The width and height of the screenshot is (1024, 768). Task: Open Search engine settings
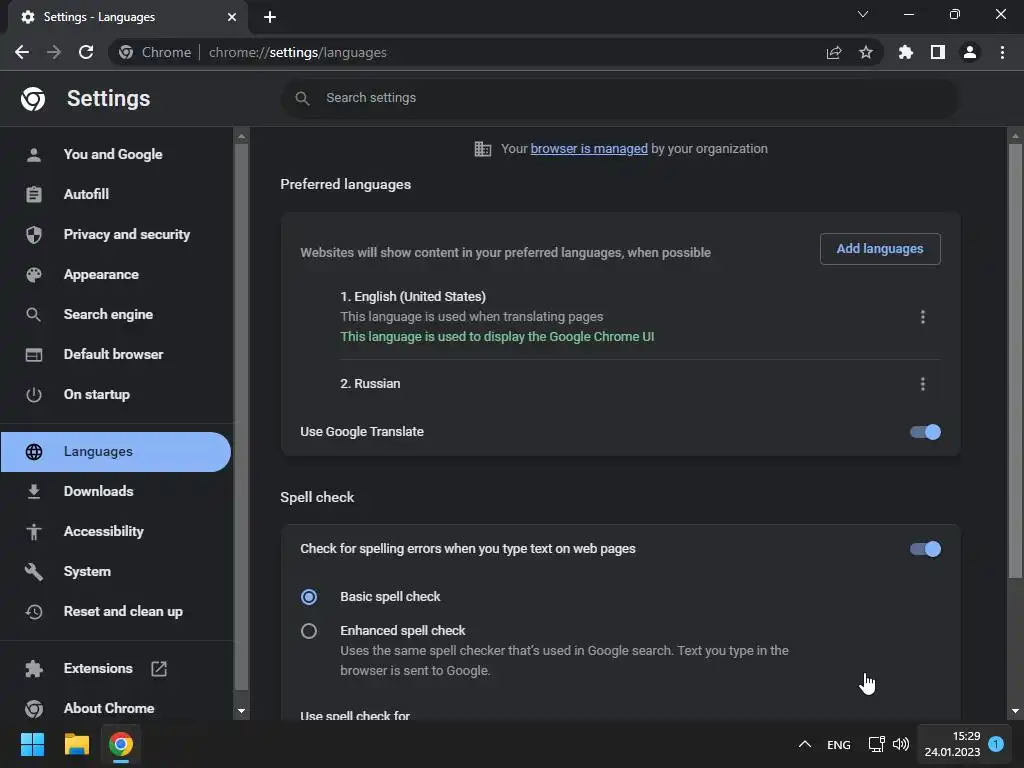coord(108,314)
